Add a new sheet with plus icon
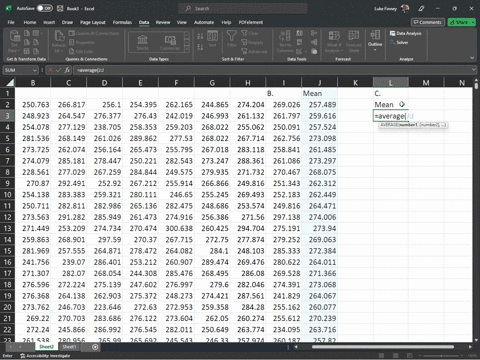Image resolution: width=480 pixels, height=360 pixels. click(x=95, y=347)
